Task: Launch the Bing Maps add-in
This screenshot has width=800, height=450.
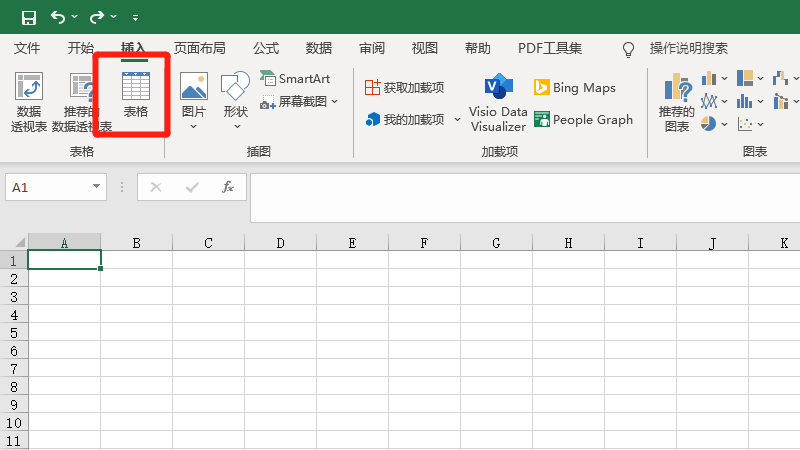Action: pyautogui.click(x=575, y=88)
